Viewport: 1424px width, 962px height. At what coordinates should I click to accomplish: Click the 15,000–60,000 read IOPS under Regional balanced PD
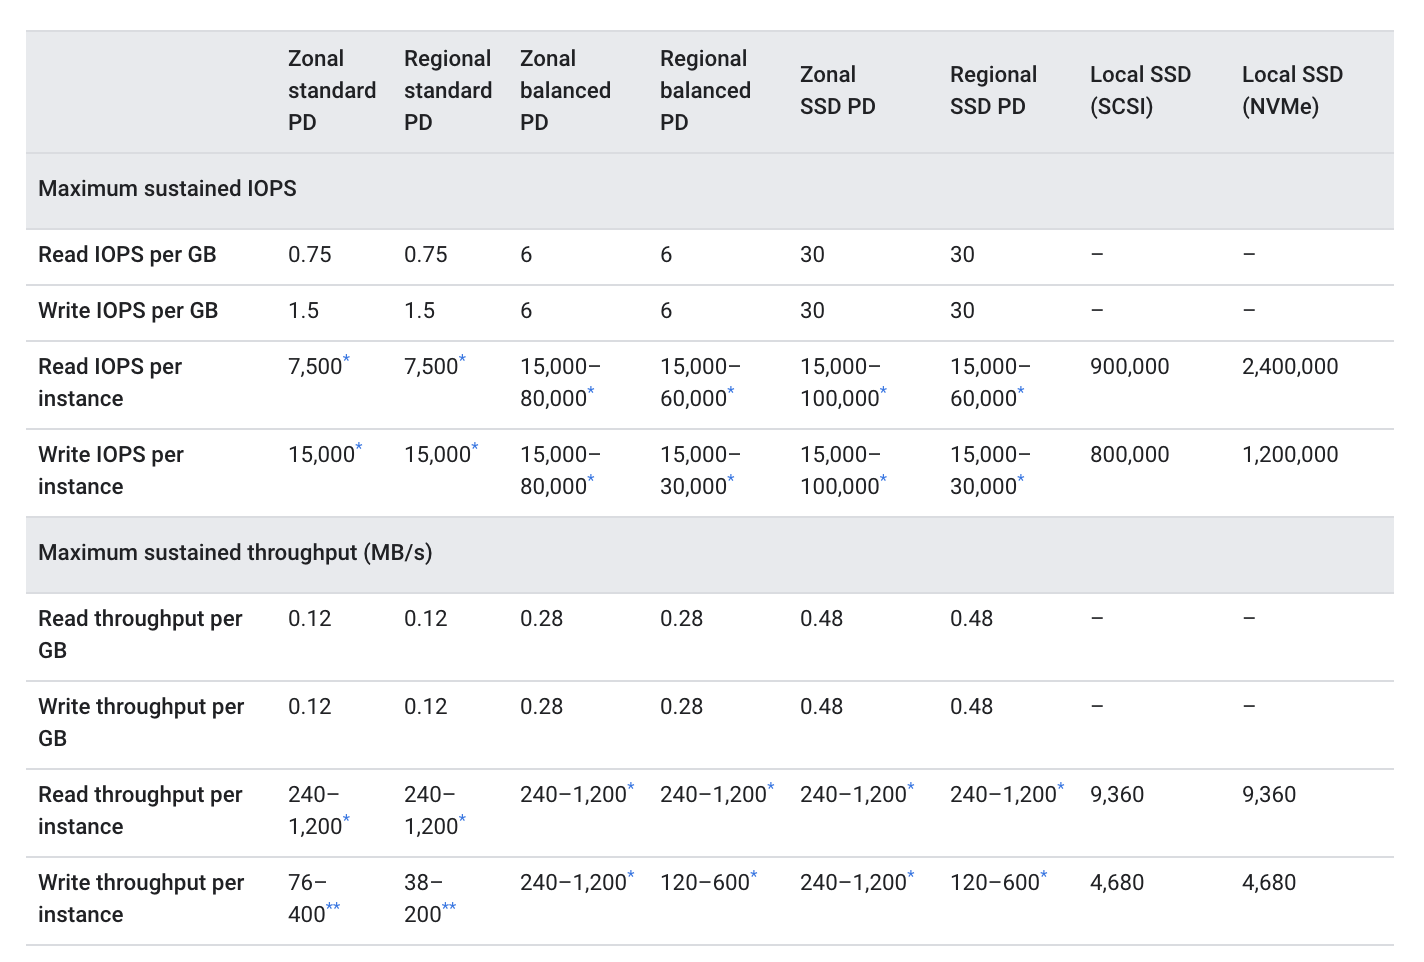(700, 382)
